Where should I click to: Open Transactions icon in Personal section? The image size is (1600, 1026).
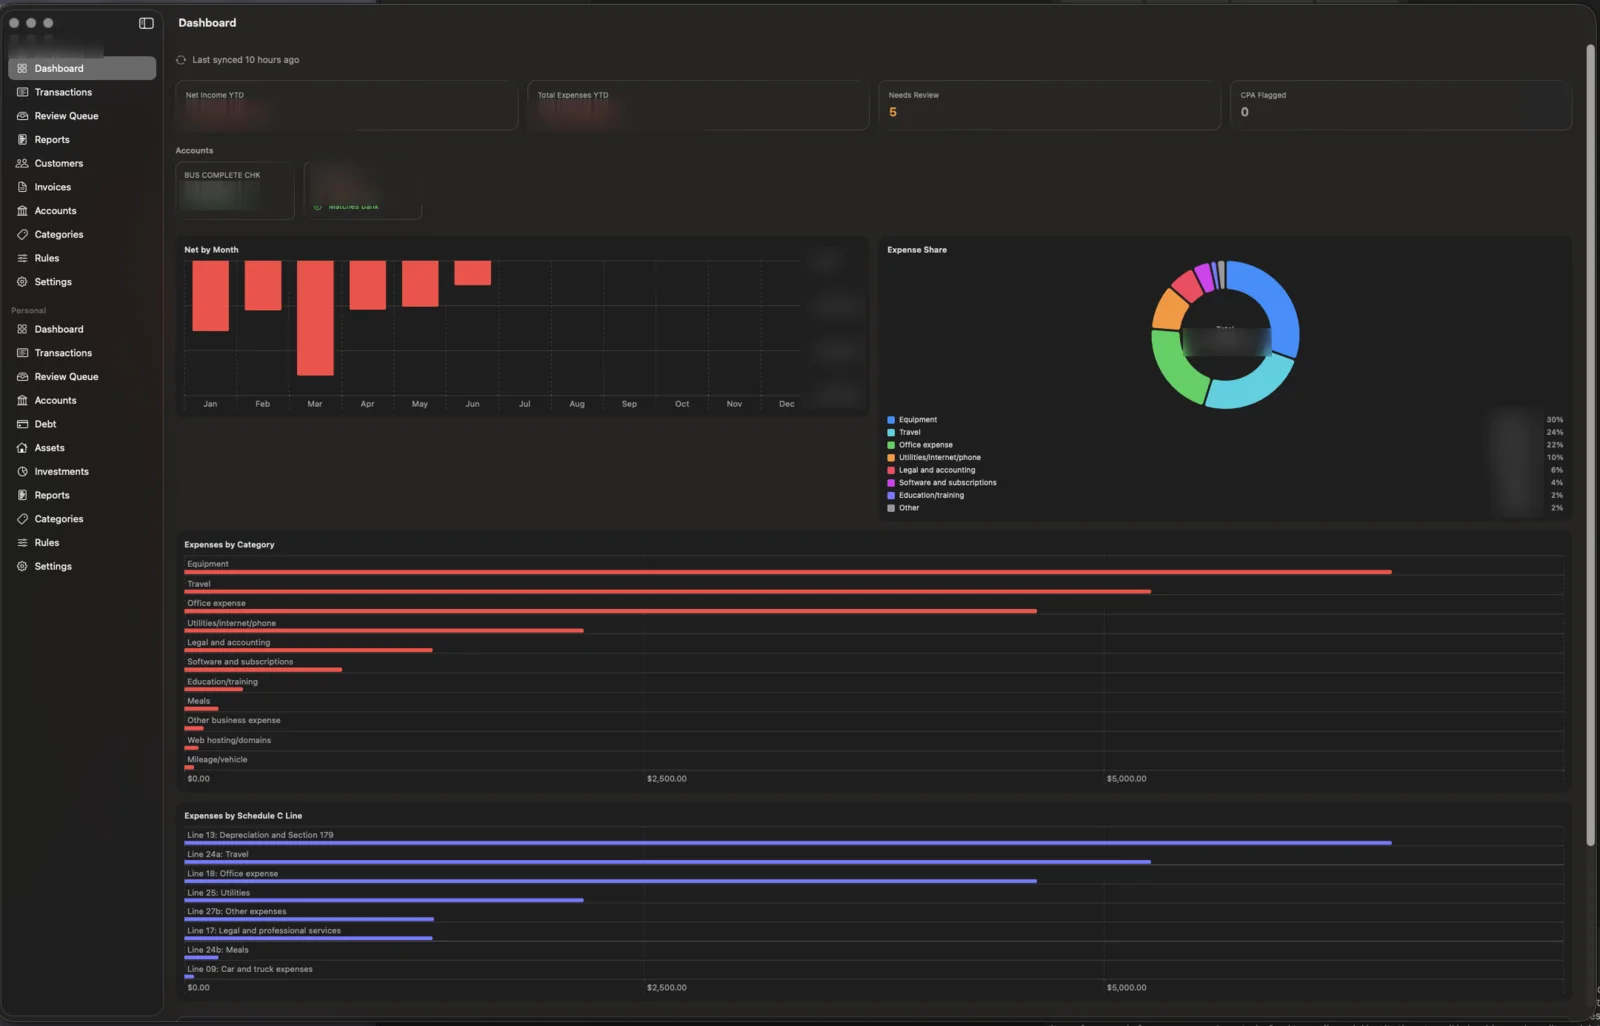pyautogui.click(x=22, y=353)
